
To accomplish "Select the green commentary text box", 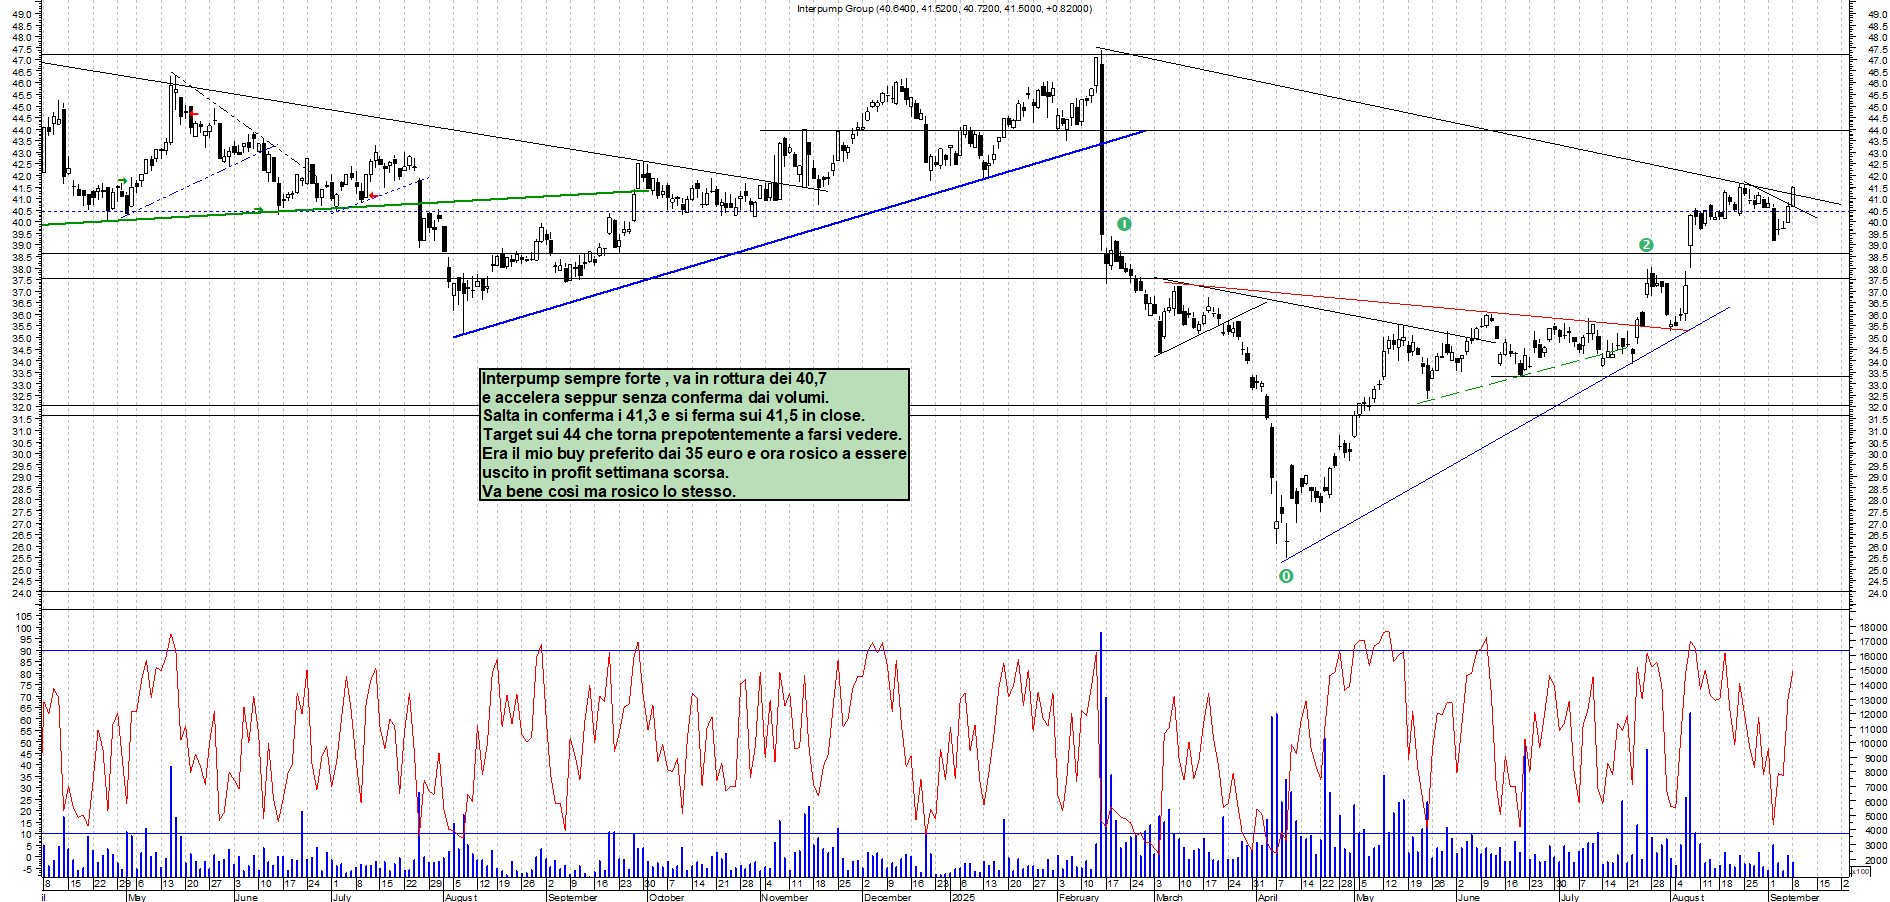I will pos(694,434).
